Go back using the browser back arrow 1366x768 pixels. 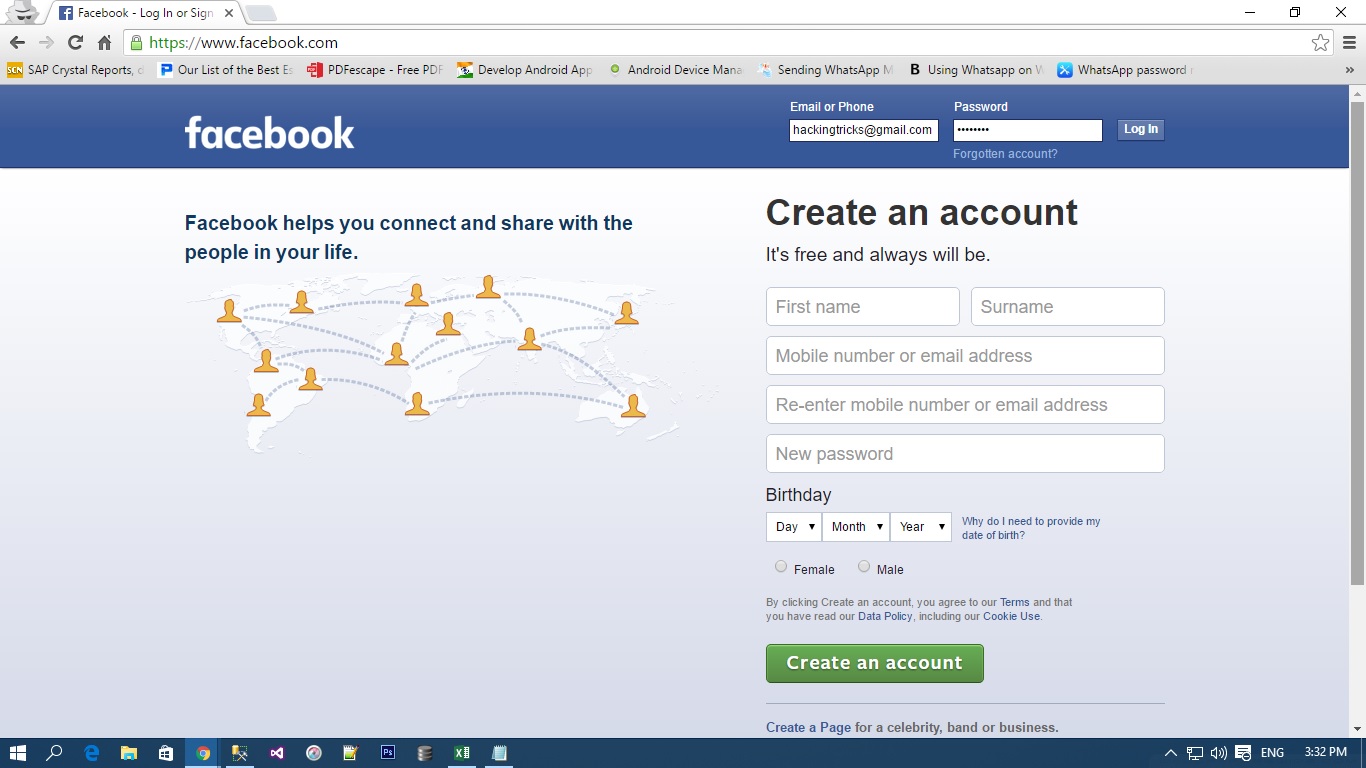point(17,43)
